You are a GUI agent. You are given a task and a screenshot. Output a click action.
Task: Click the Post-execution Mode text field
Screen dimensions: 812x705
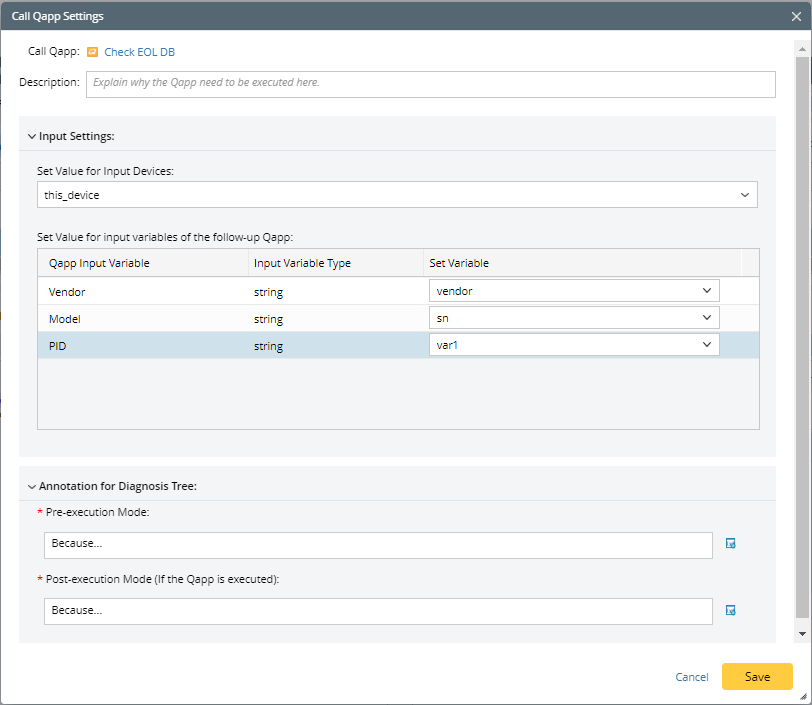378,610
